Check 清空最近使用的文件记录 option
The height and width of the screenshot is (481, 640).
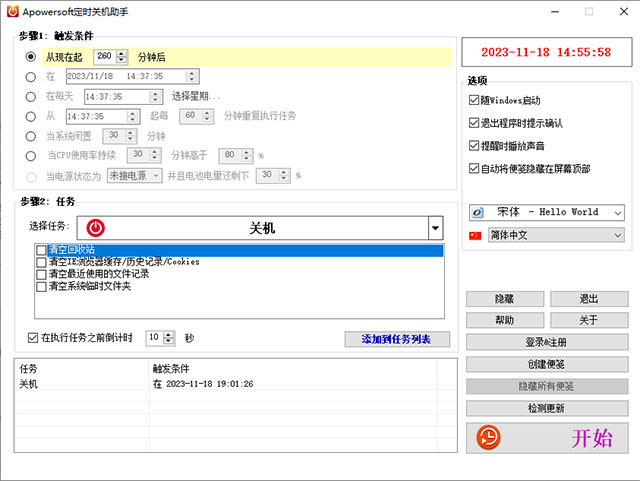click(41, 274)
